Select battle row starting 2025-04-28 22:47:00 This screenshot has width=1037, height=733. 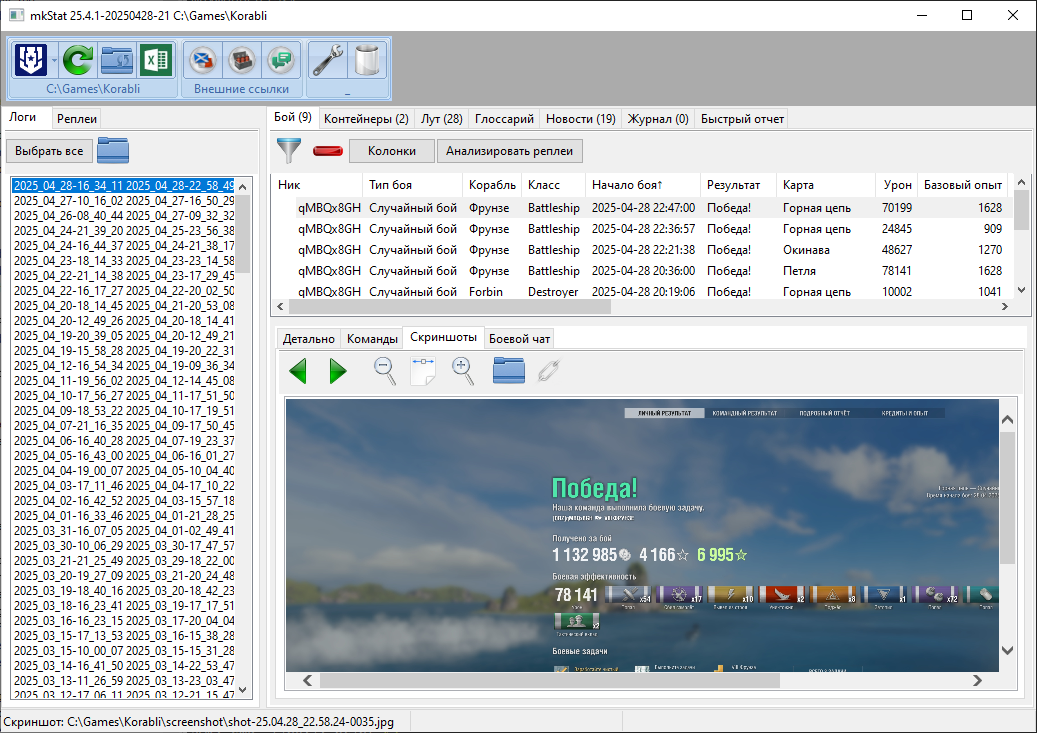640,208
